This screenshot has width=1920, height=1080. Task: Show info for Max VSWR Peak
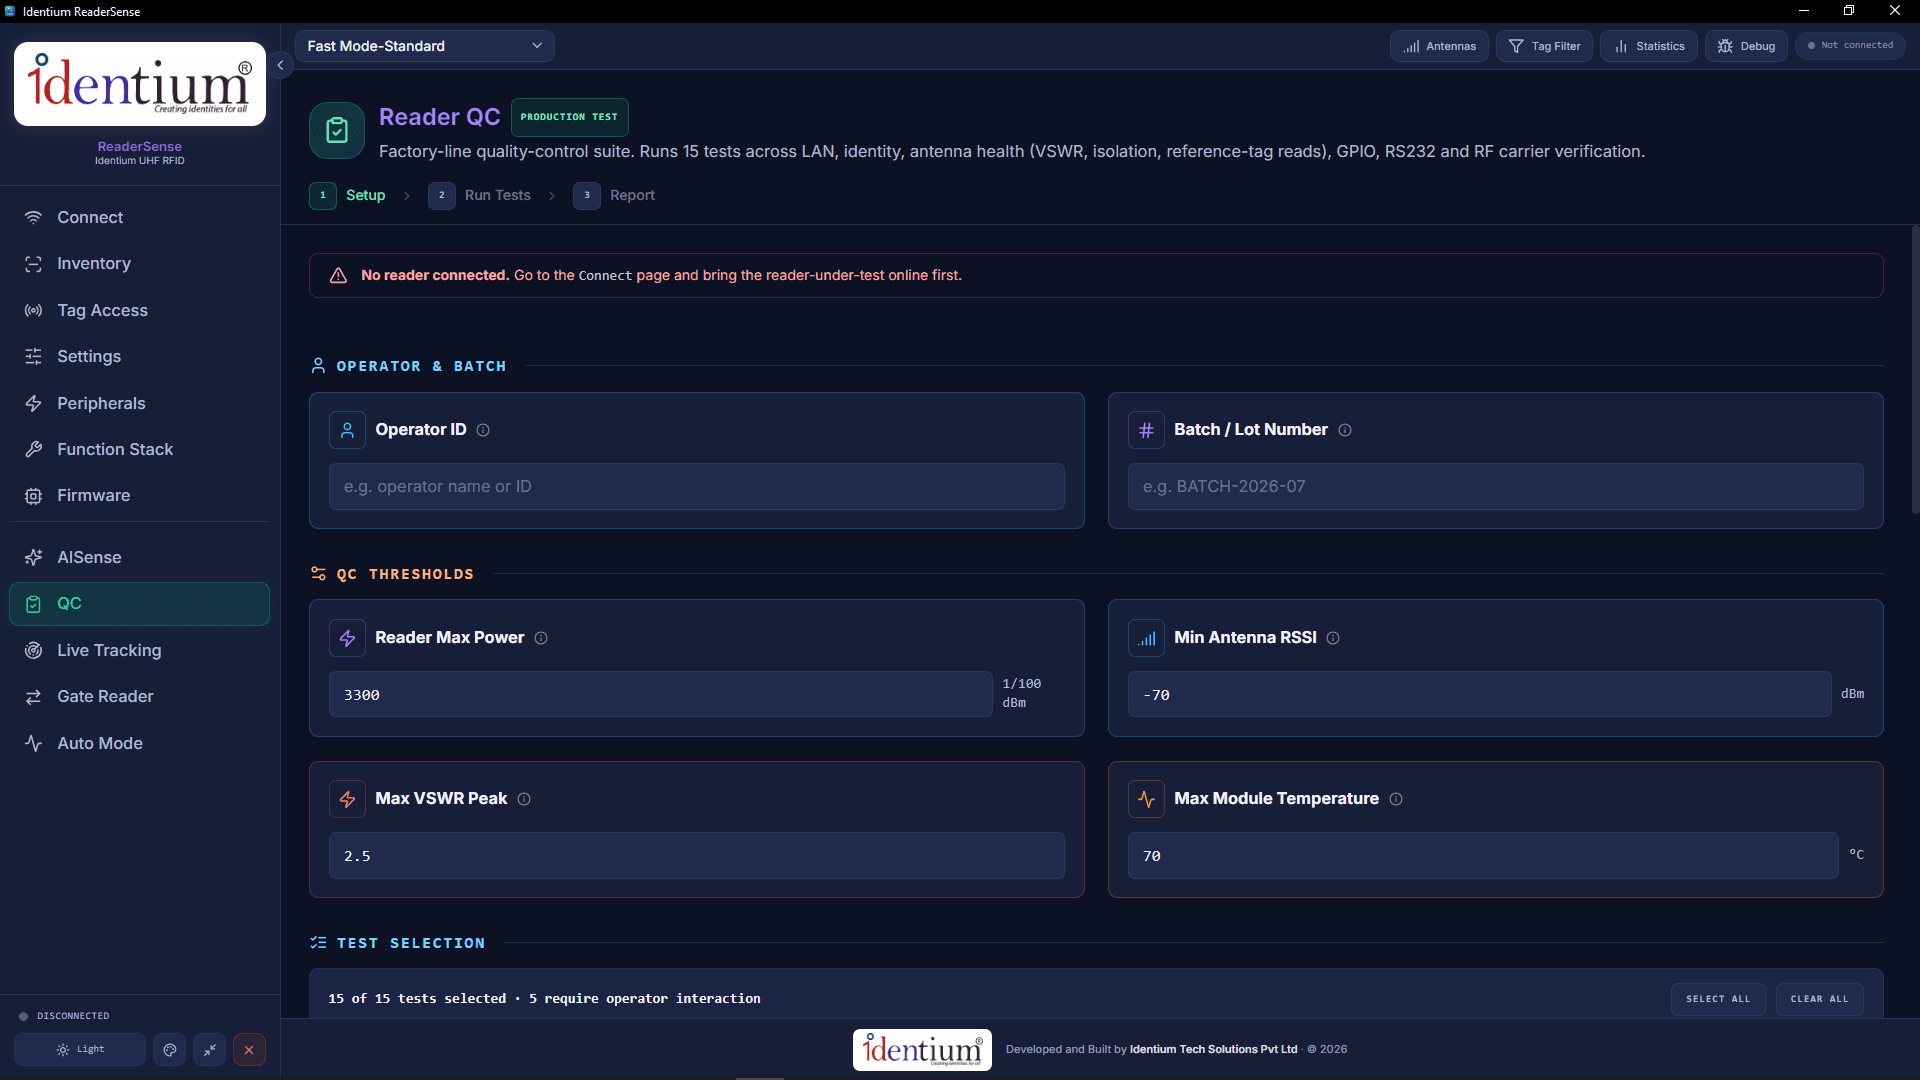point(524,799)
